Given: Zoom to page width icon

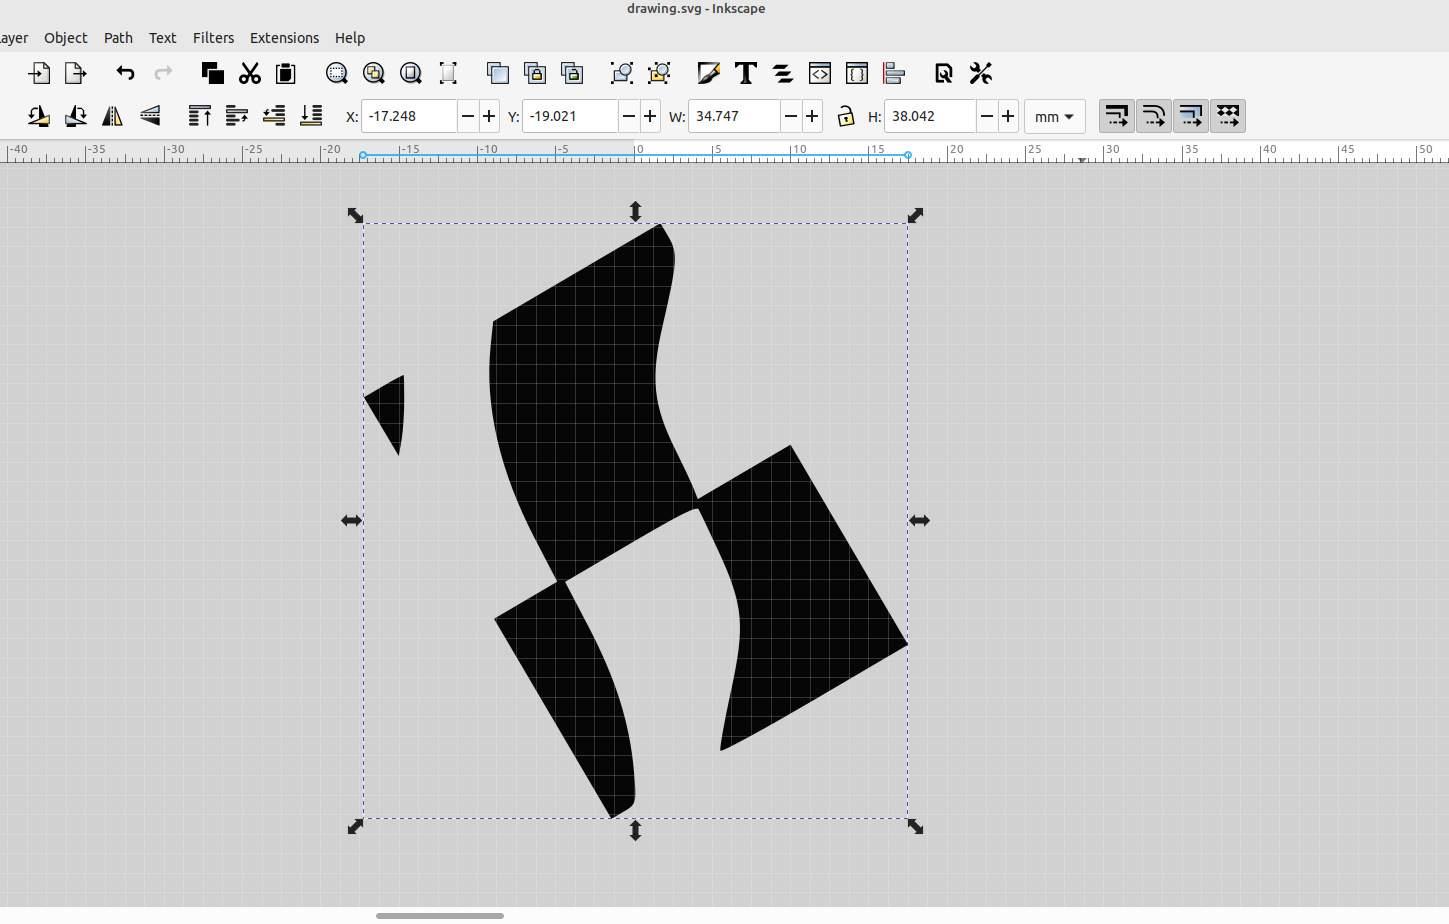Looking at the screenshot, I should click(x=448, y=73).
